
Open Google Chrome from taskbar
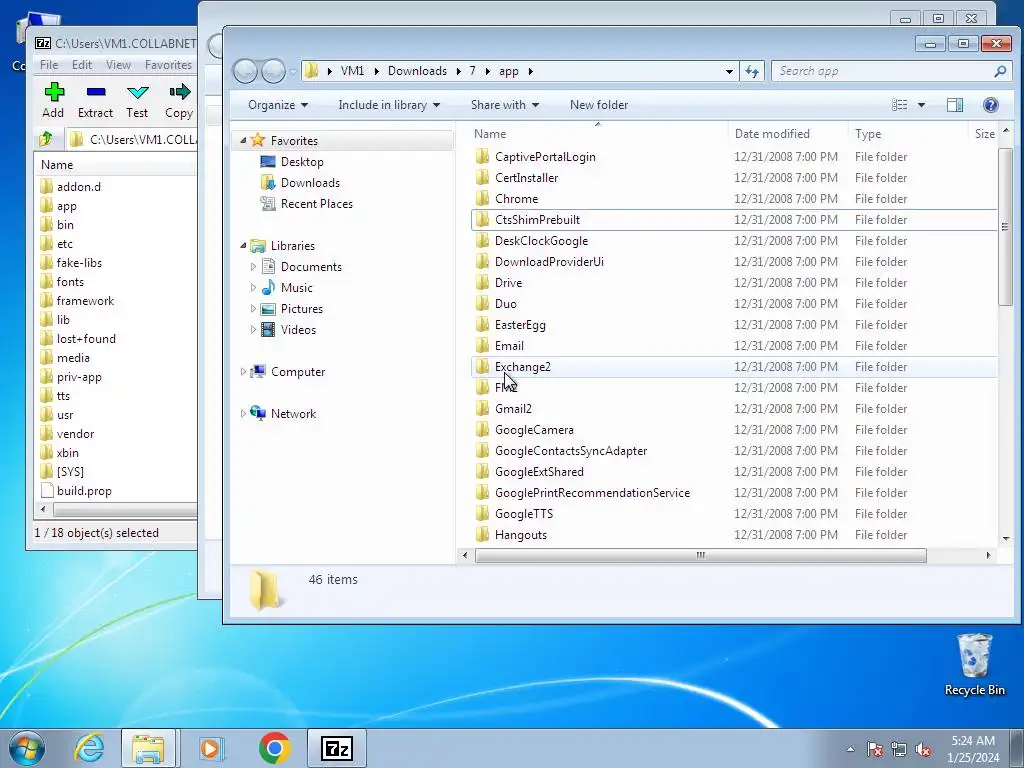[274, 748]
